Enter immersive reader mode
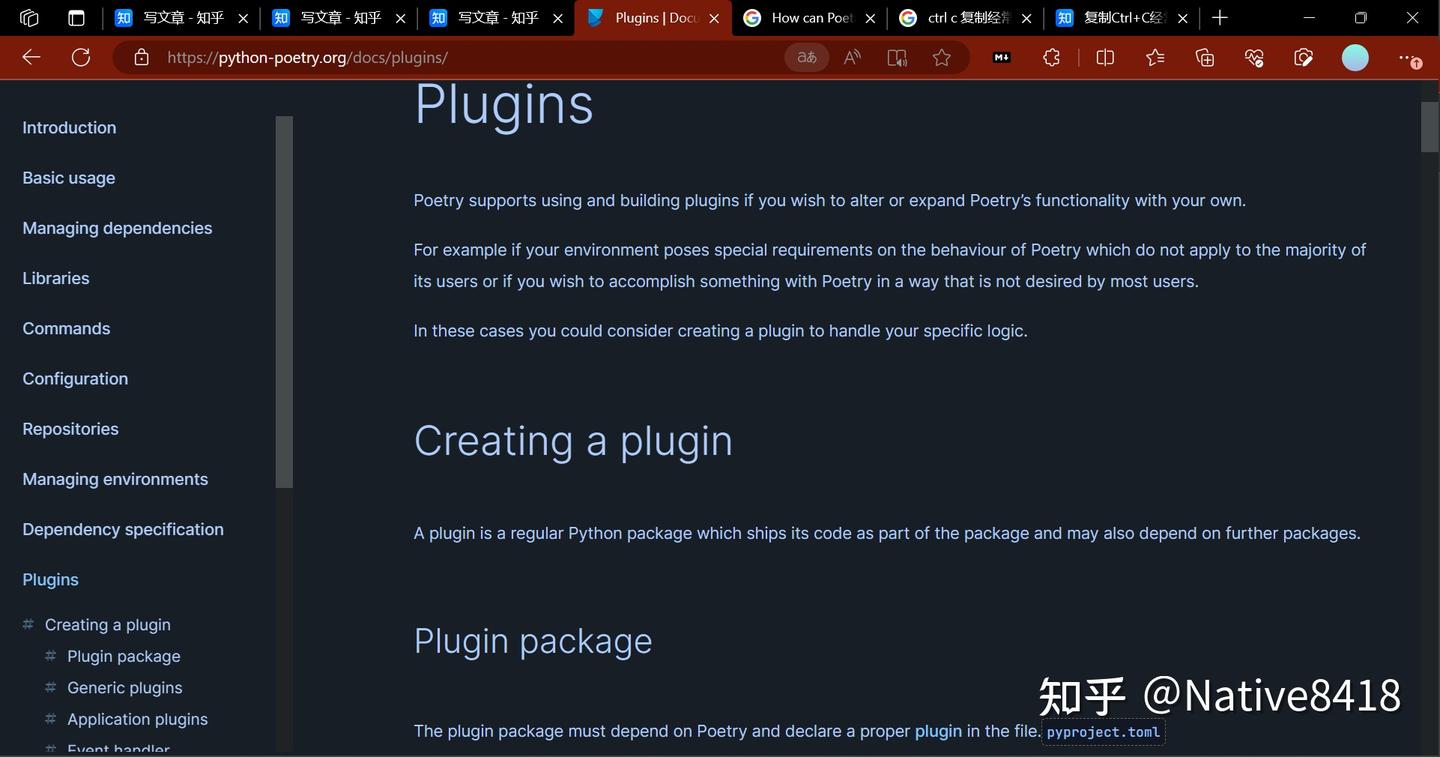This screenshot has height=757, width=1440. tap(896, 57)
